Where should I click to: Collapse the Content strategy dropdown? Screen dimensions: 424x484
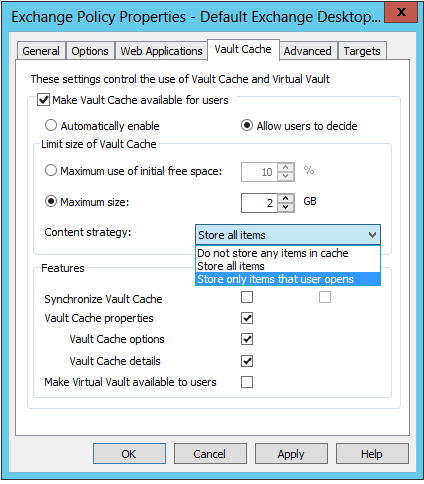tap(373, 235)
